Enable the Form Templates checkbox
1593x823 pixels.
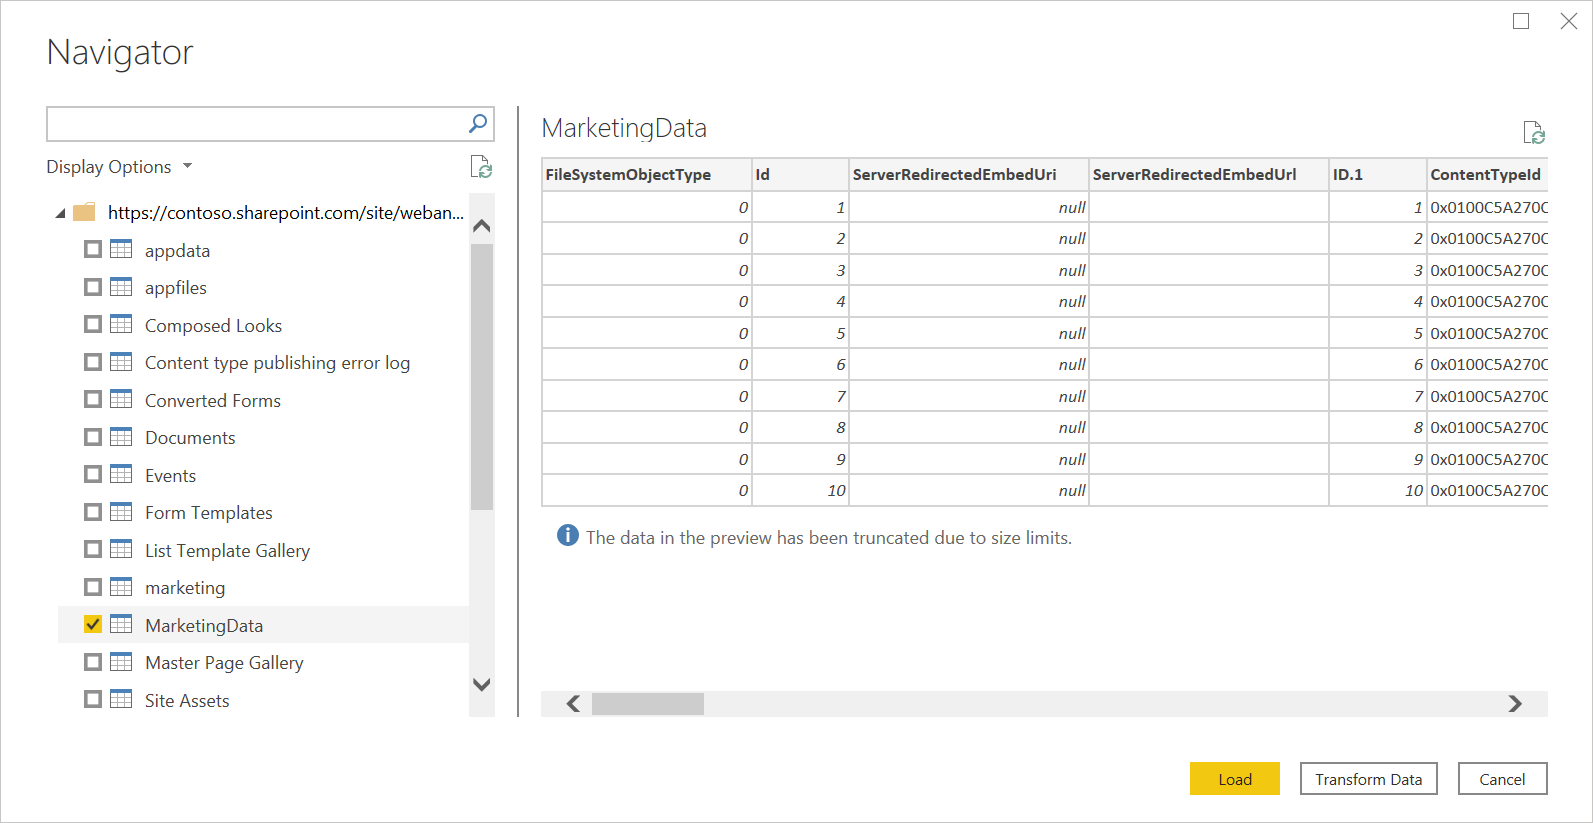click(x=93, y=512)
